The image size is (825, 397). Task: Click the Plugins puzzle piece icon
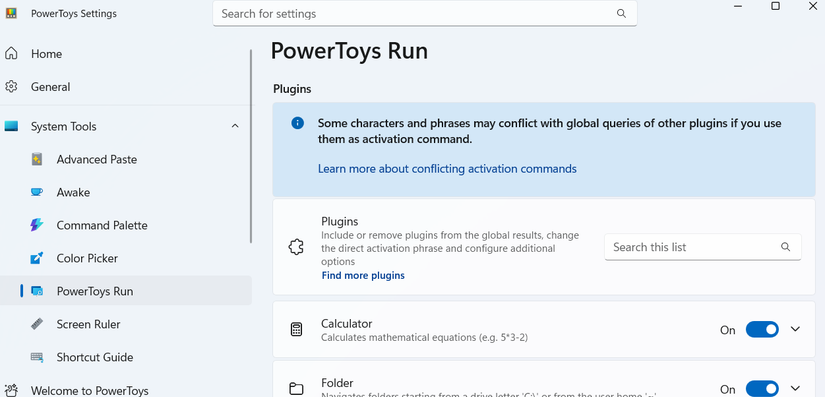(296, 247)
